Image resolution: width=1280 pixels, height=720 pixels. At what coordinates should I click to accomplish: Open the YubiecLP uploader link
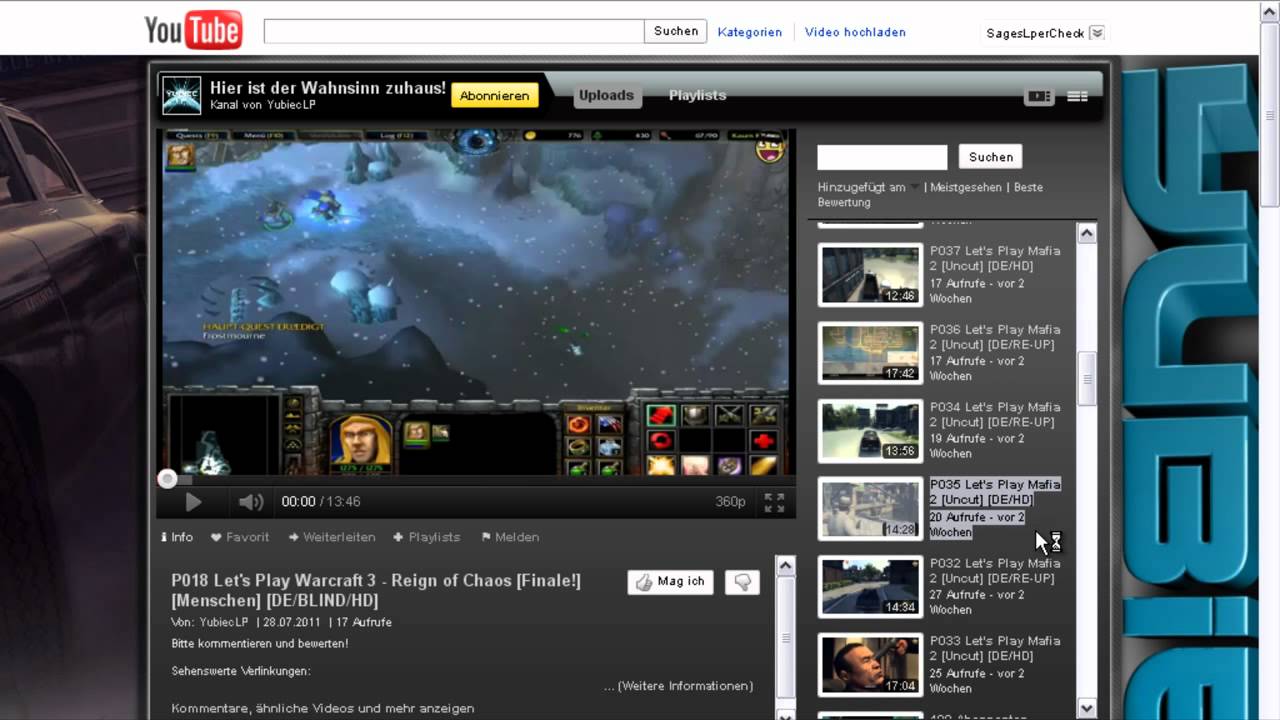click(223, 622)
